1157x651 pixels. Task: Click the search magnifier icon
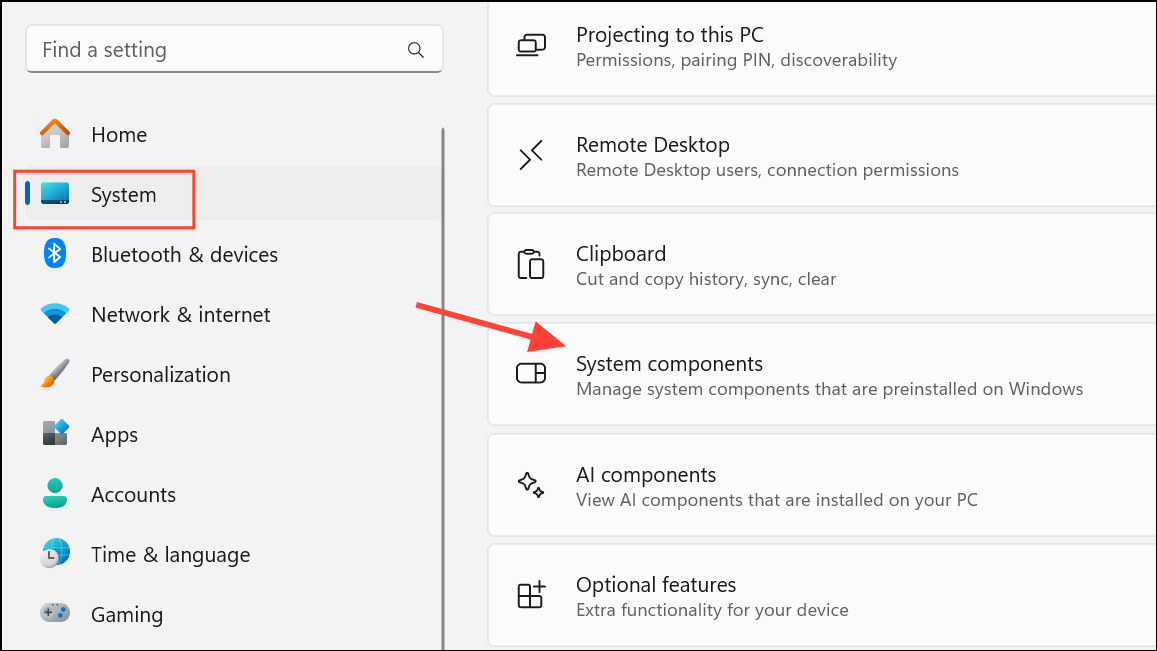tap(415, 49)
